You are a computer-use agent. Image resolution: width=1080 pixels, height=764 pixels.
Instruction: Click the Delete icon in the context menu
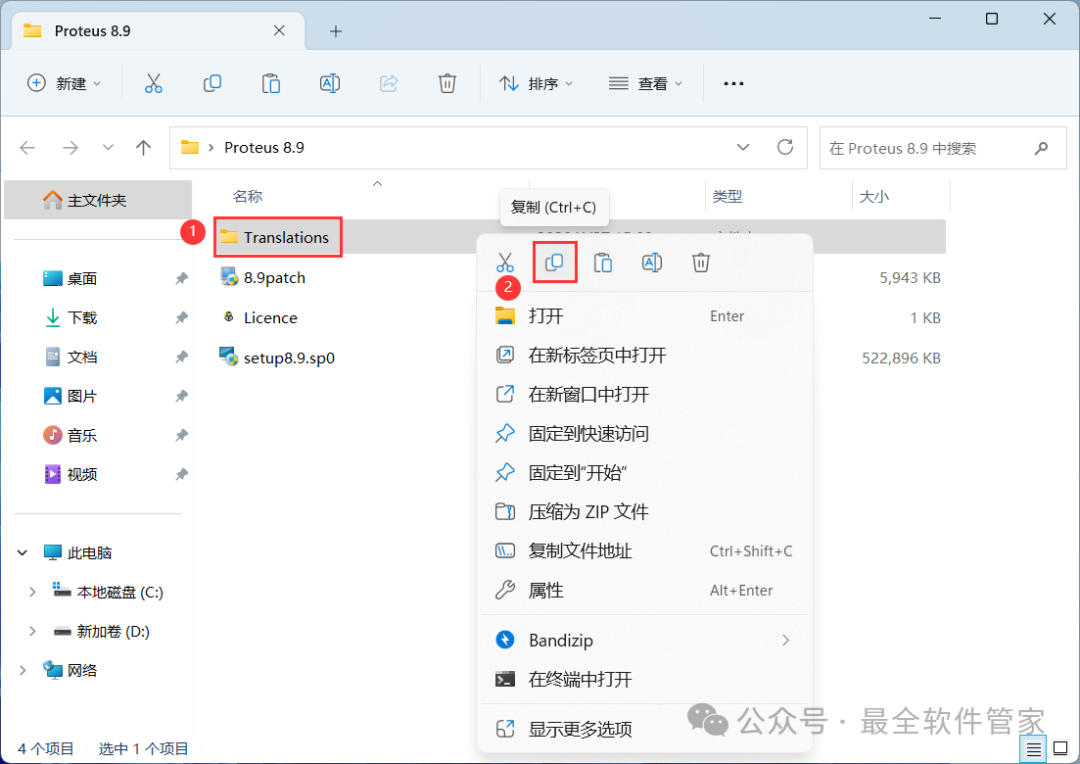tap(700, 262)
